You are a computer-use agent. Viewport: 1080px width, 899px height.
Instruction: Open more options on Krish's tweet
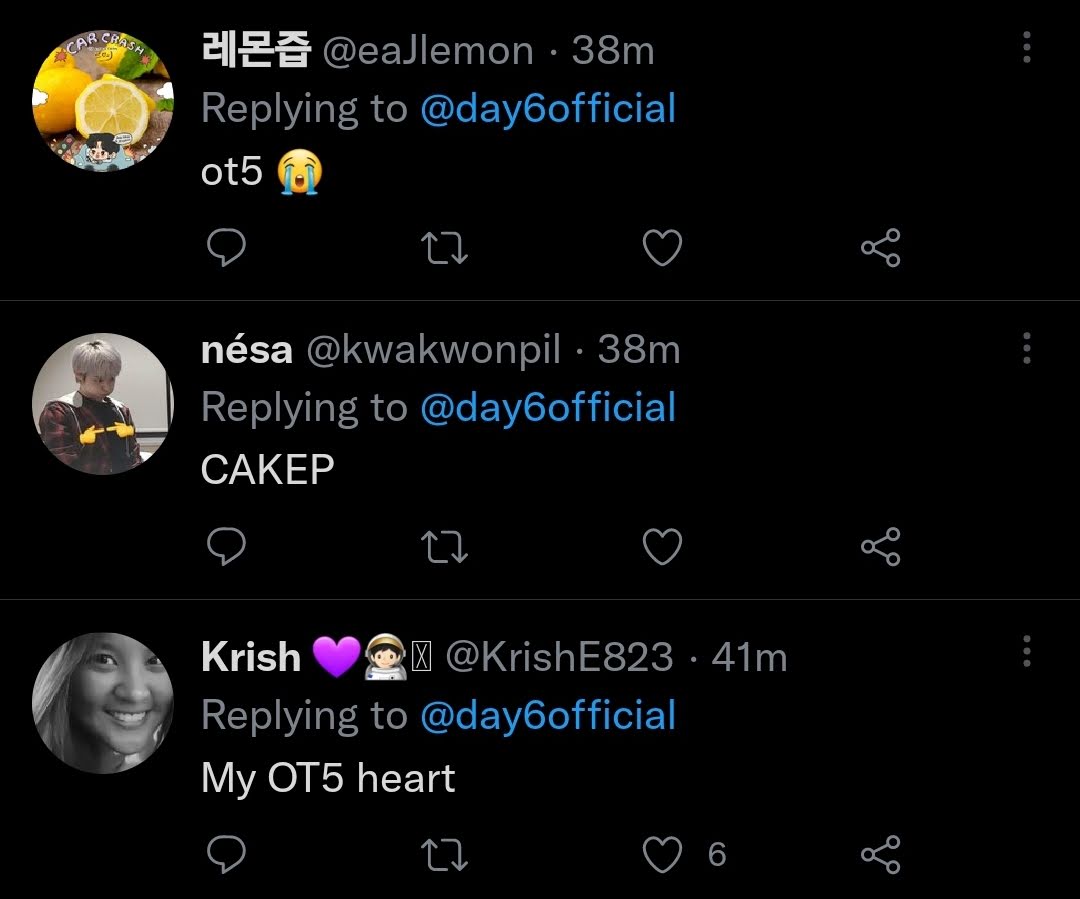1026,651
